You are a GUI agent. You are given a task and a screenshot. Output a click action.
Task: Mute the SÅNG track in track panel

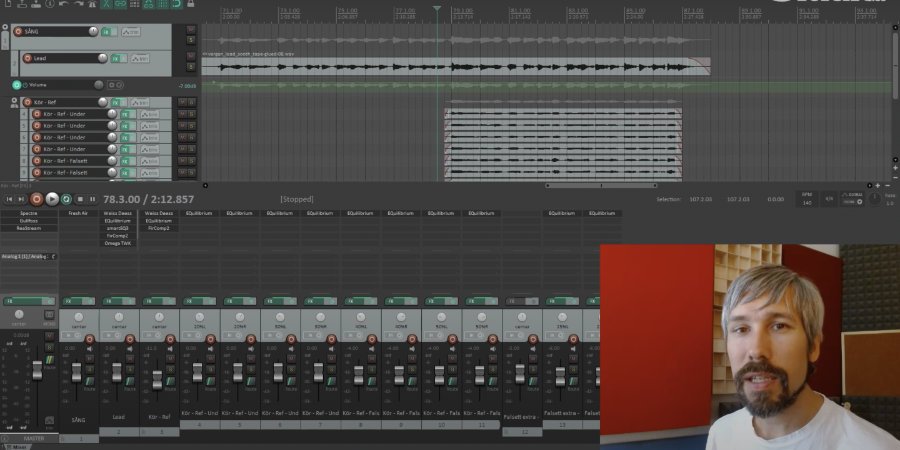191,29
